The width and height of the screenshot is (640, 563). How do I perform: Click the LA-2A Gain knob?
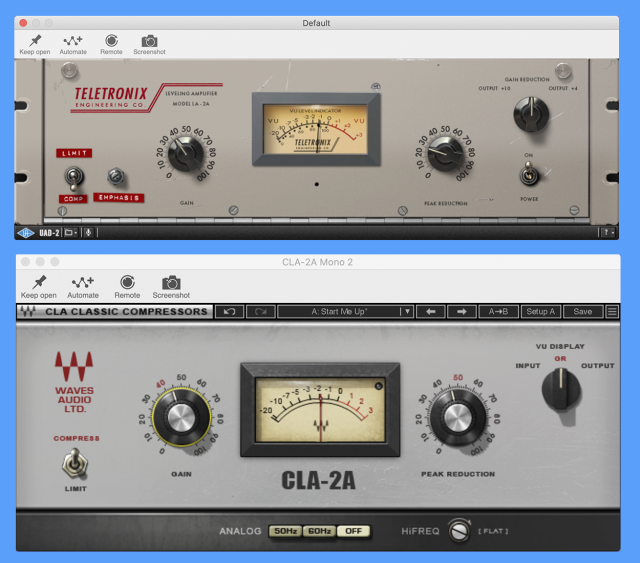186,154
